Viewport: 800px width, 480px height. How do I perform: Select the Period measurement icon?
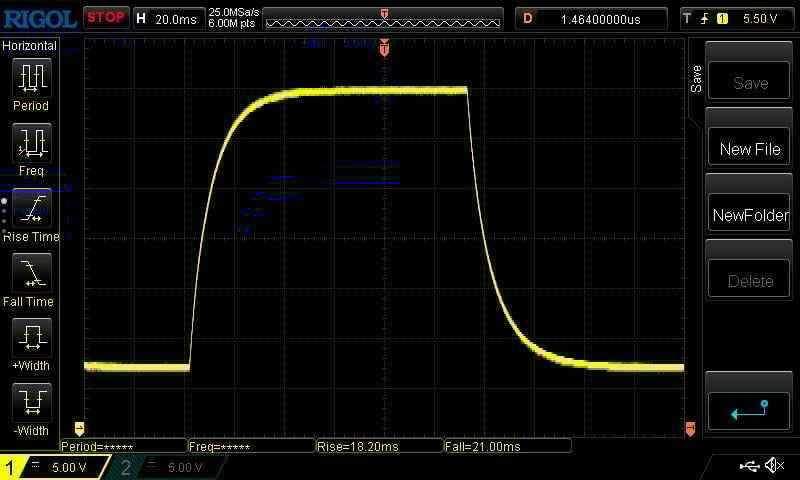[32, 78]
